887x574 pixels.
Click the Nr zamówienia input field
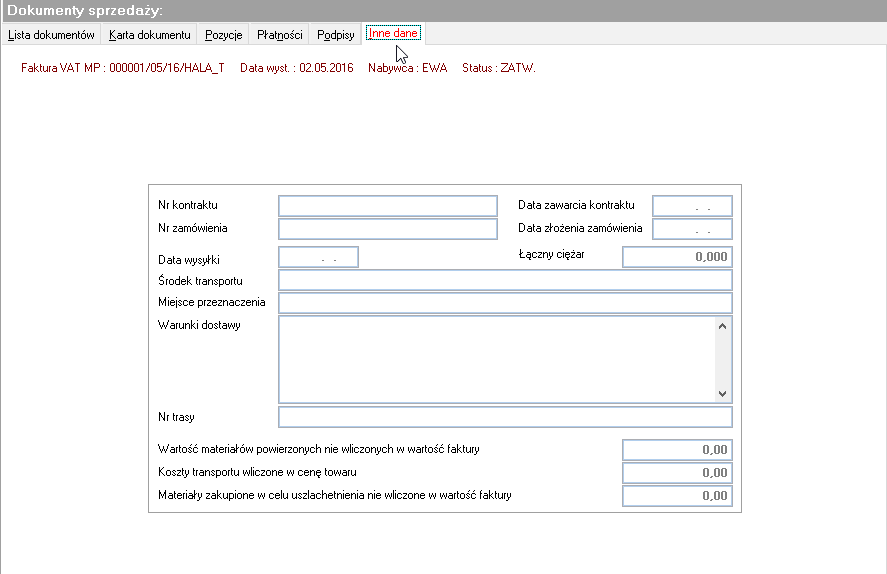[x=388, y=229]
